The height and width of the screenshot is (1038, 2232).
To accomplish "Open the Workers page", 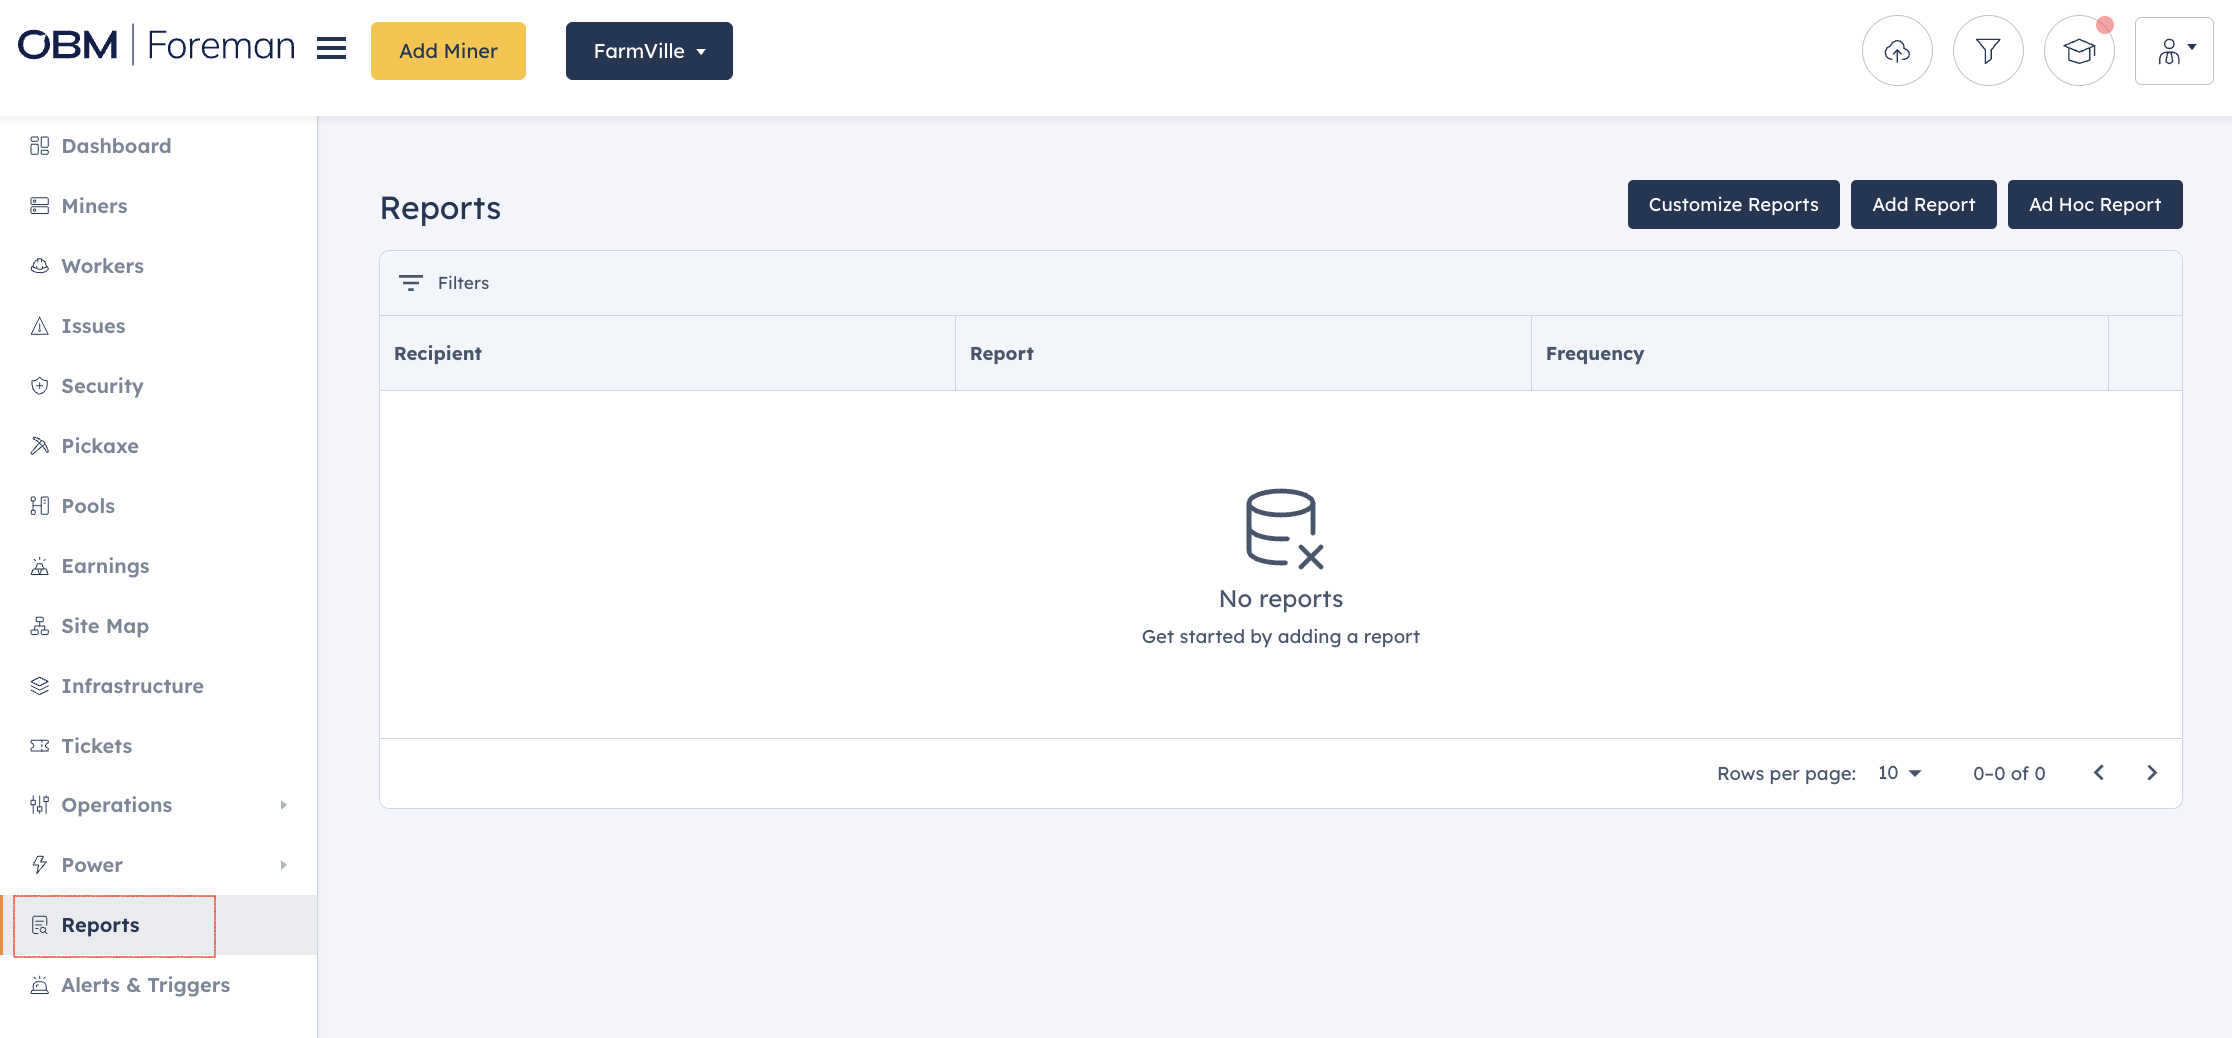I will click(x=102, y=266).
